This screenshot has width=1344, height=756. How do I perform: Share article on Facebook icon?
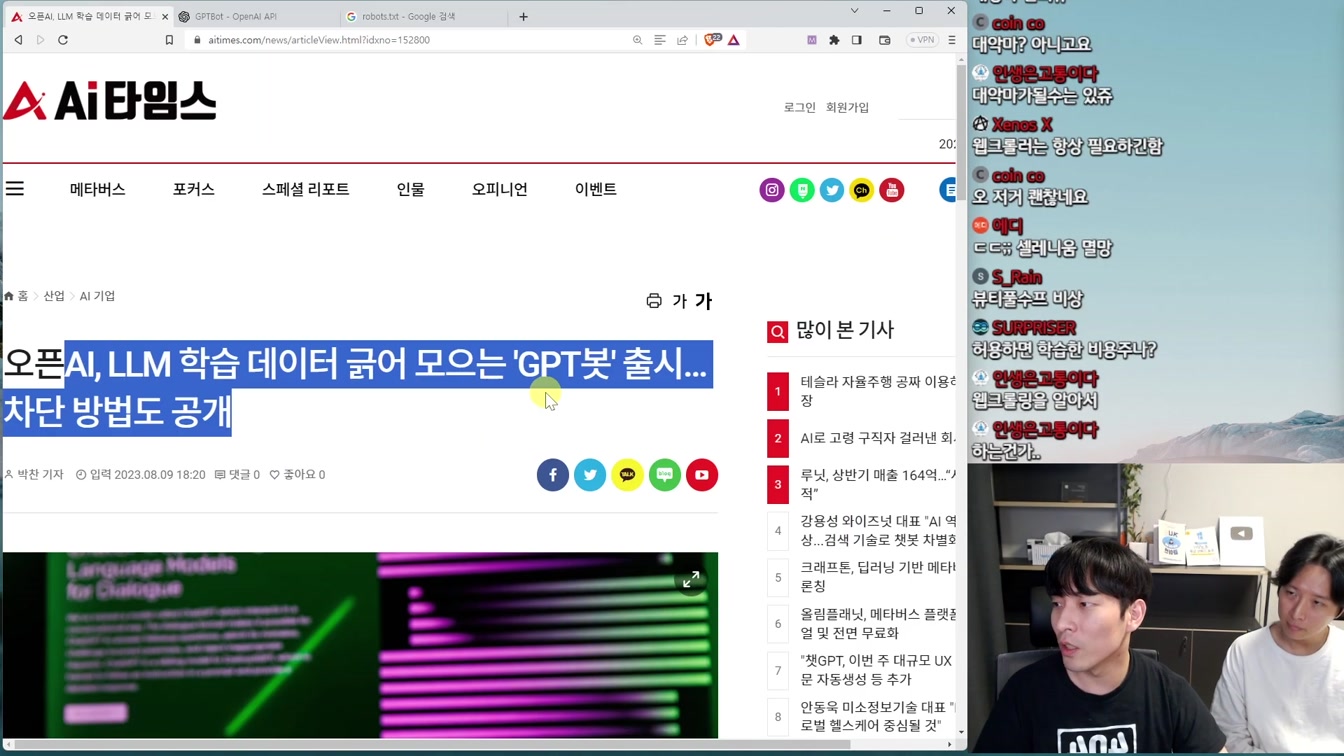tap(553, 475)
